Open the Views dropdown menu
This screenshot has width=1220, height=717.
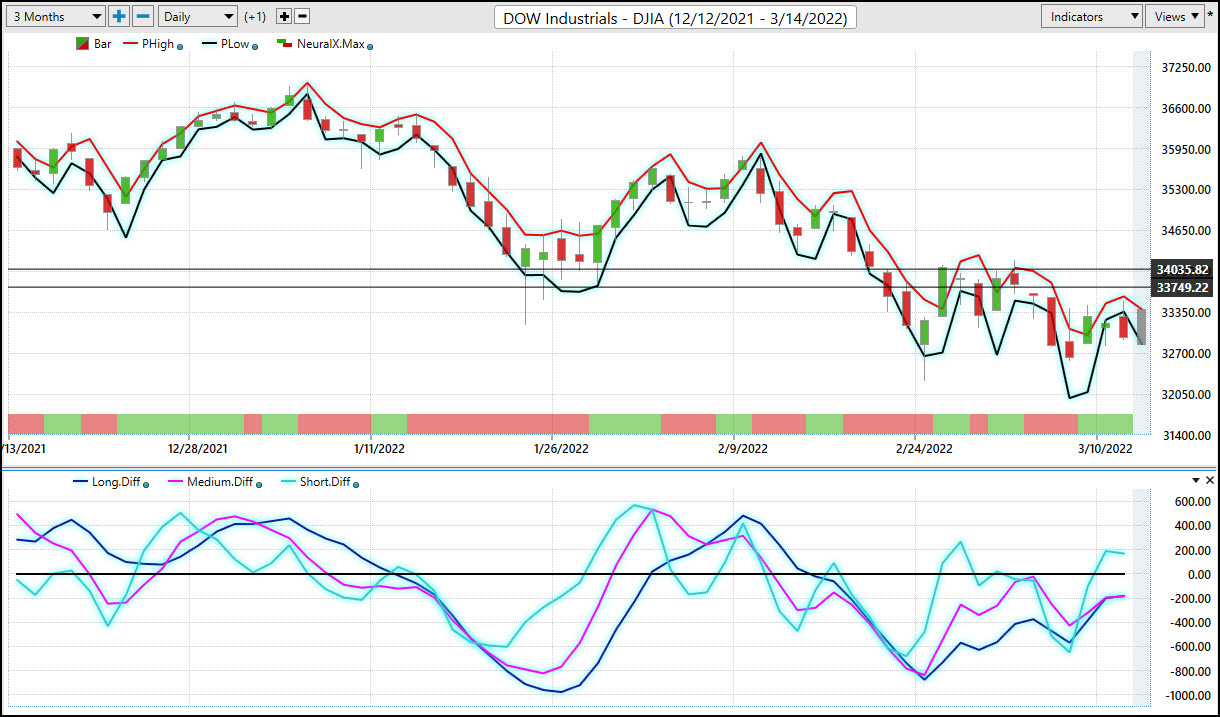click(x=1175, y=16)
